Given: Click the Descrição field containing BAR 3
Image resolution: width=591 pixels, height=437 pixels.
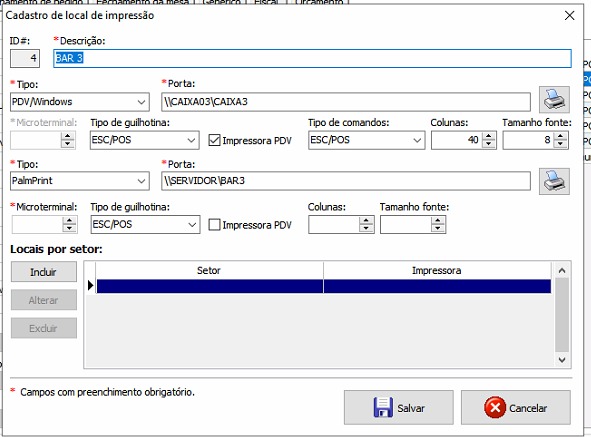Looking at the screenshot, I should pyautogui.click(x=312, y=58).
